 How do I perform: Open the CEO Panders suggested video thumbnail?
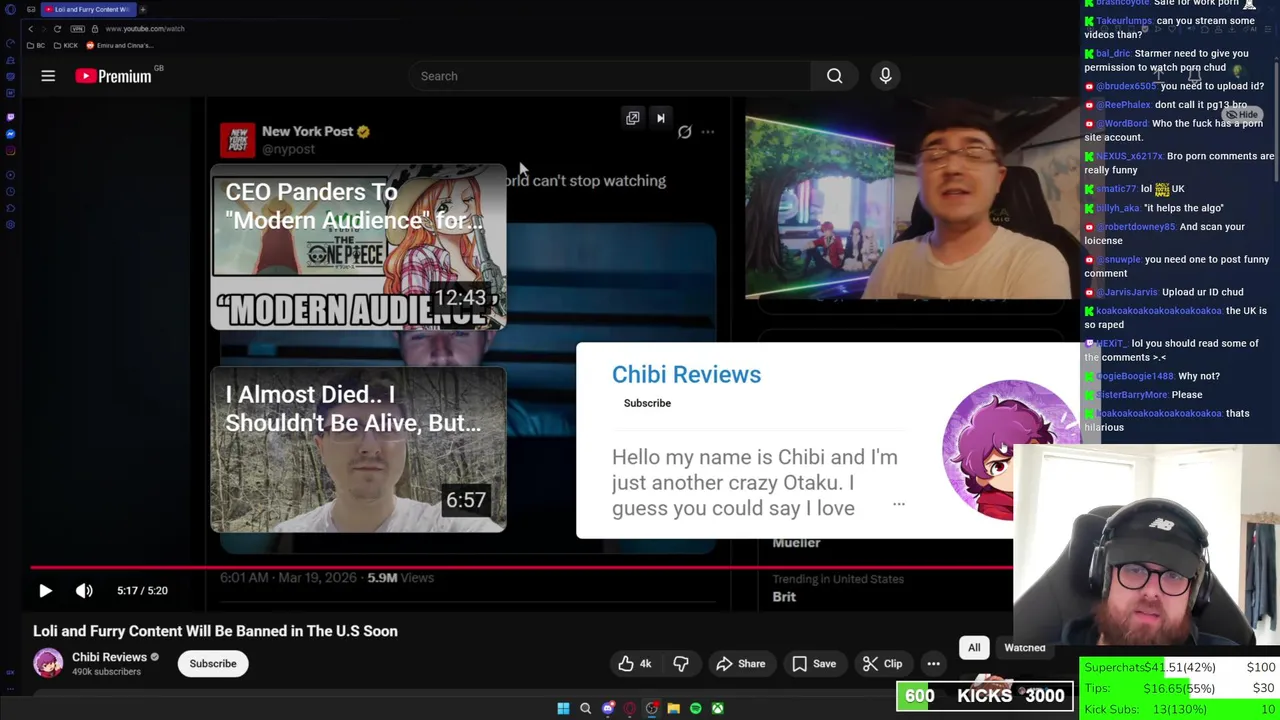(x=358, y=247)
